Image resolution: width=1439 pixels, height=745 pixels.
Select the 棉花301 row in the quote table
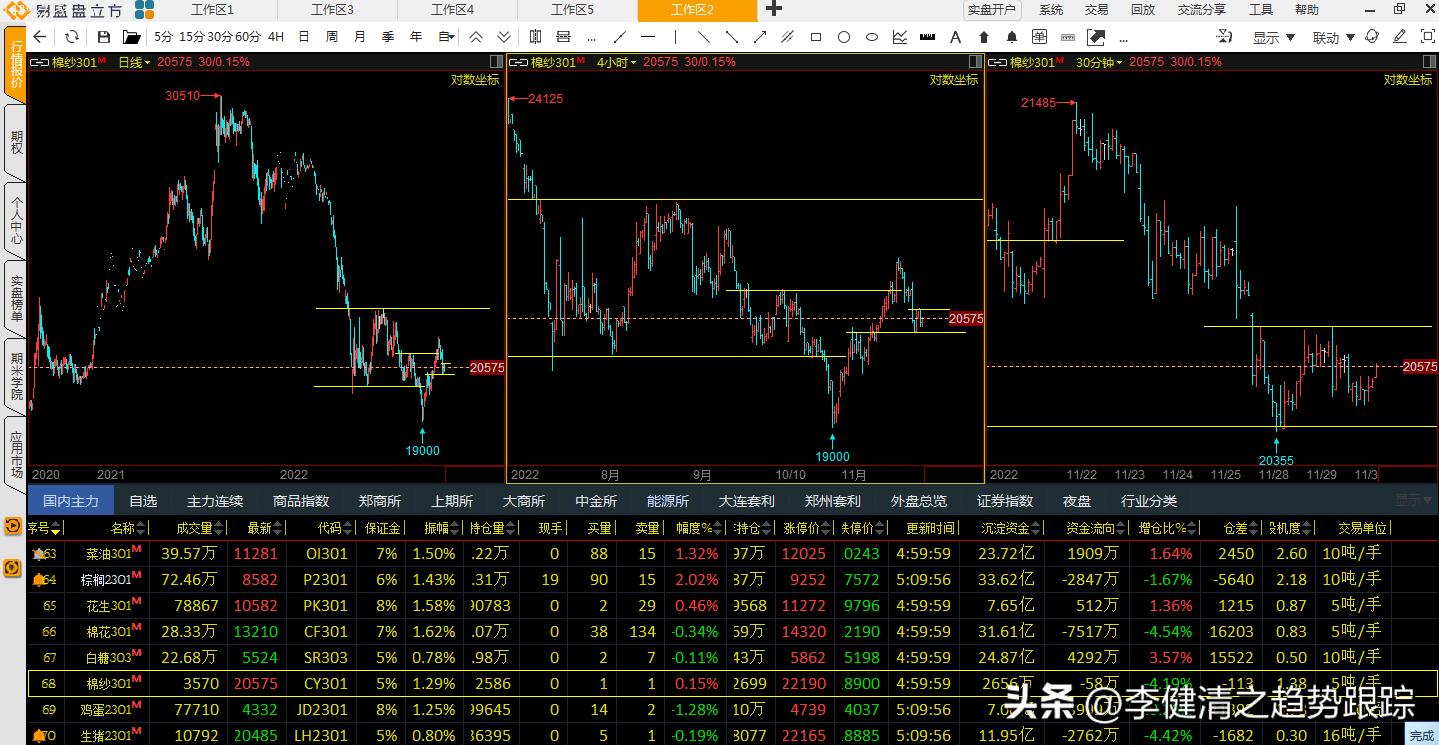(x=733, y=631)
